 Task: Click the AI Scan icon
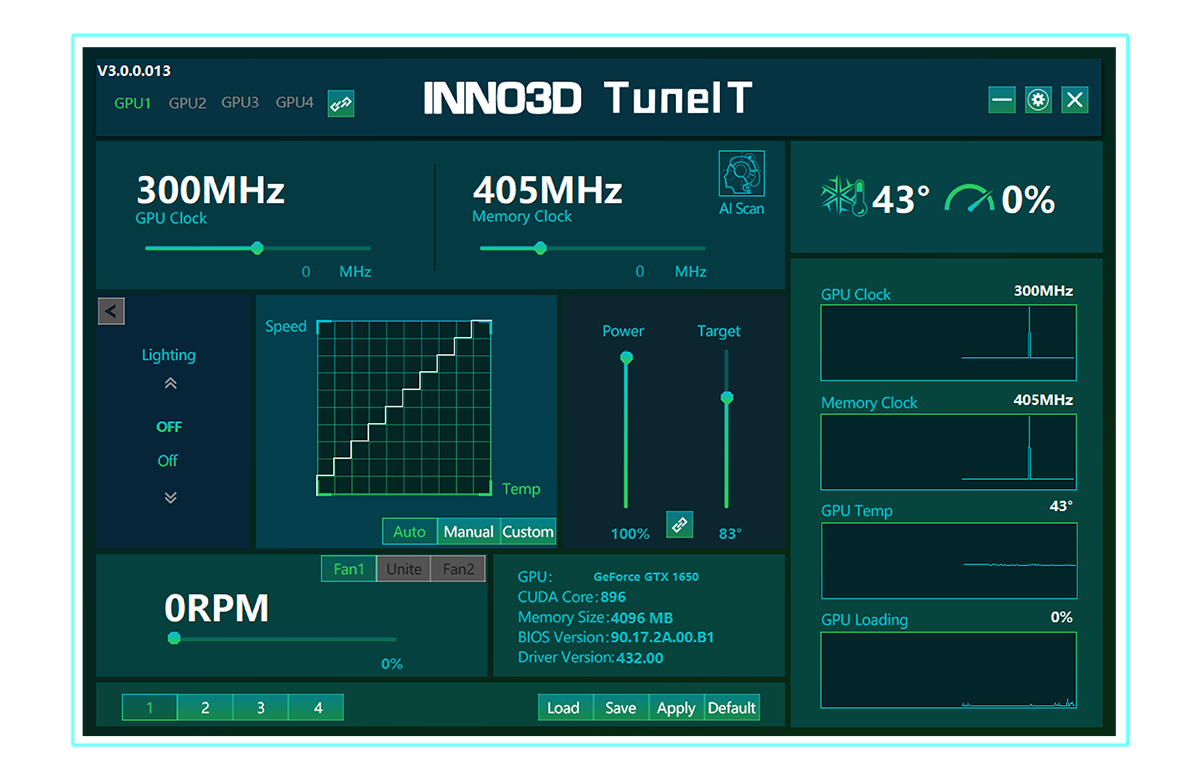coord(741,176)
